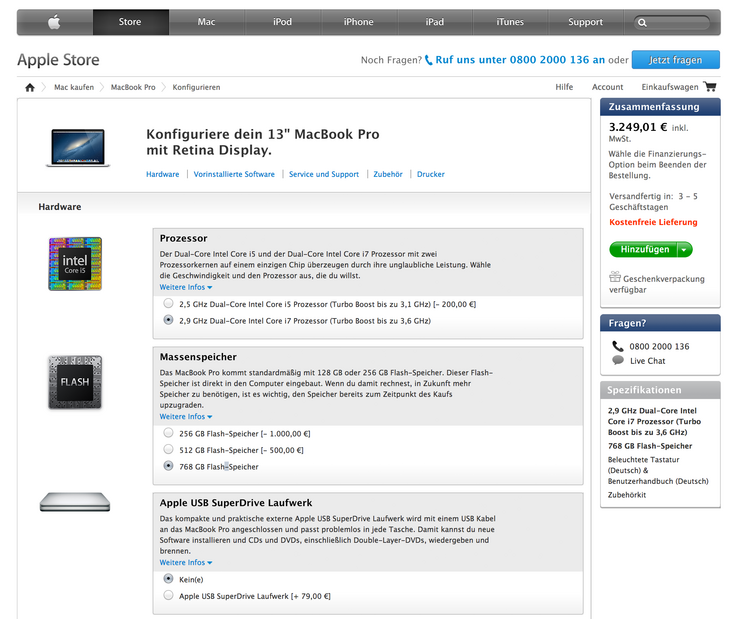Viewport: 738px width, 619px height.
Task: Click the search magnifier icon
Action: click(x=642, y=23)
